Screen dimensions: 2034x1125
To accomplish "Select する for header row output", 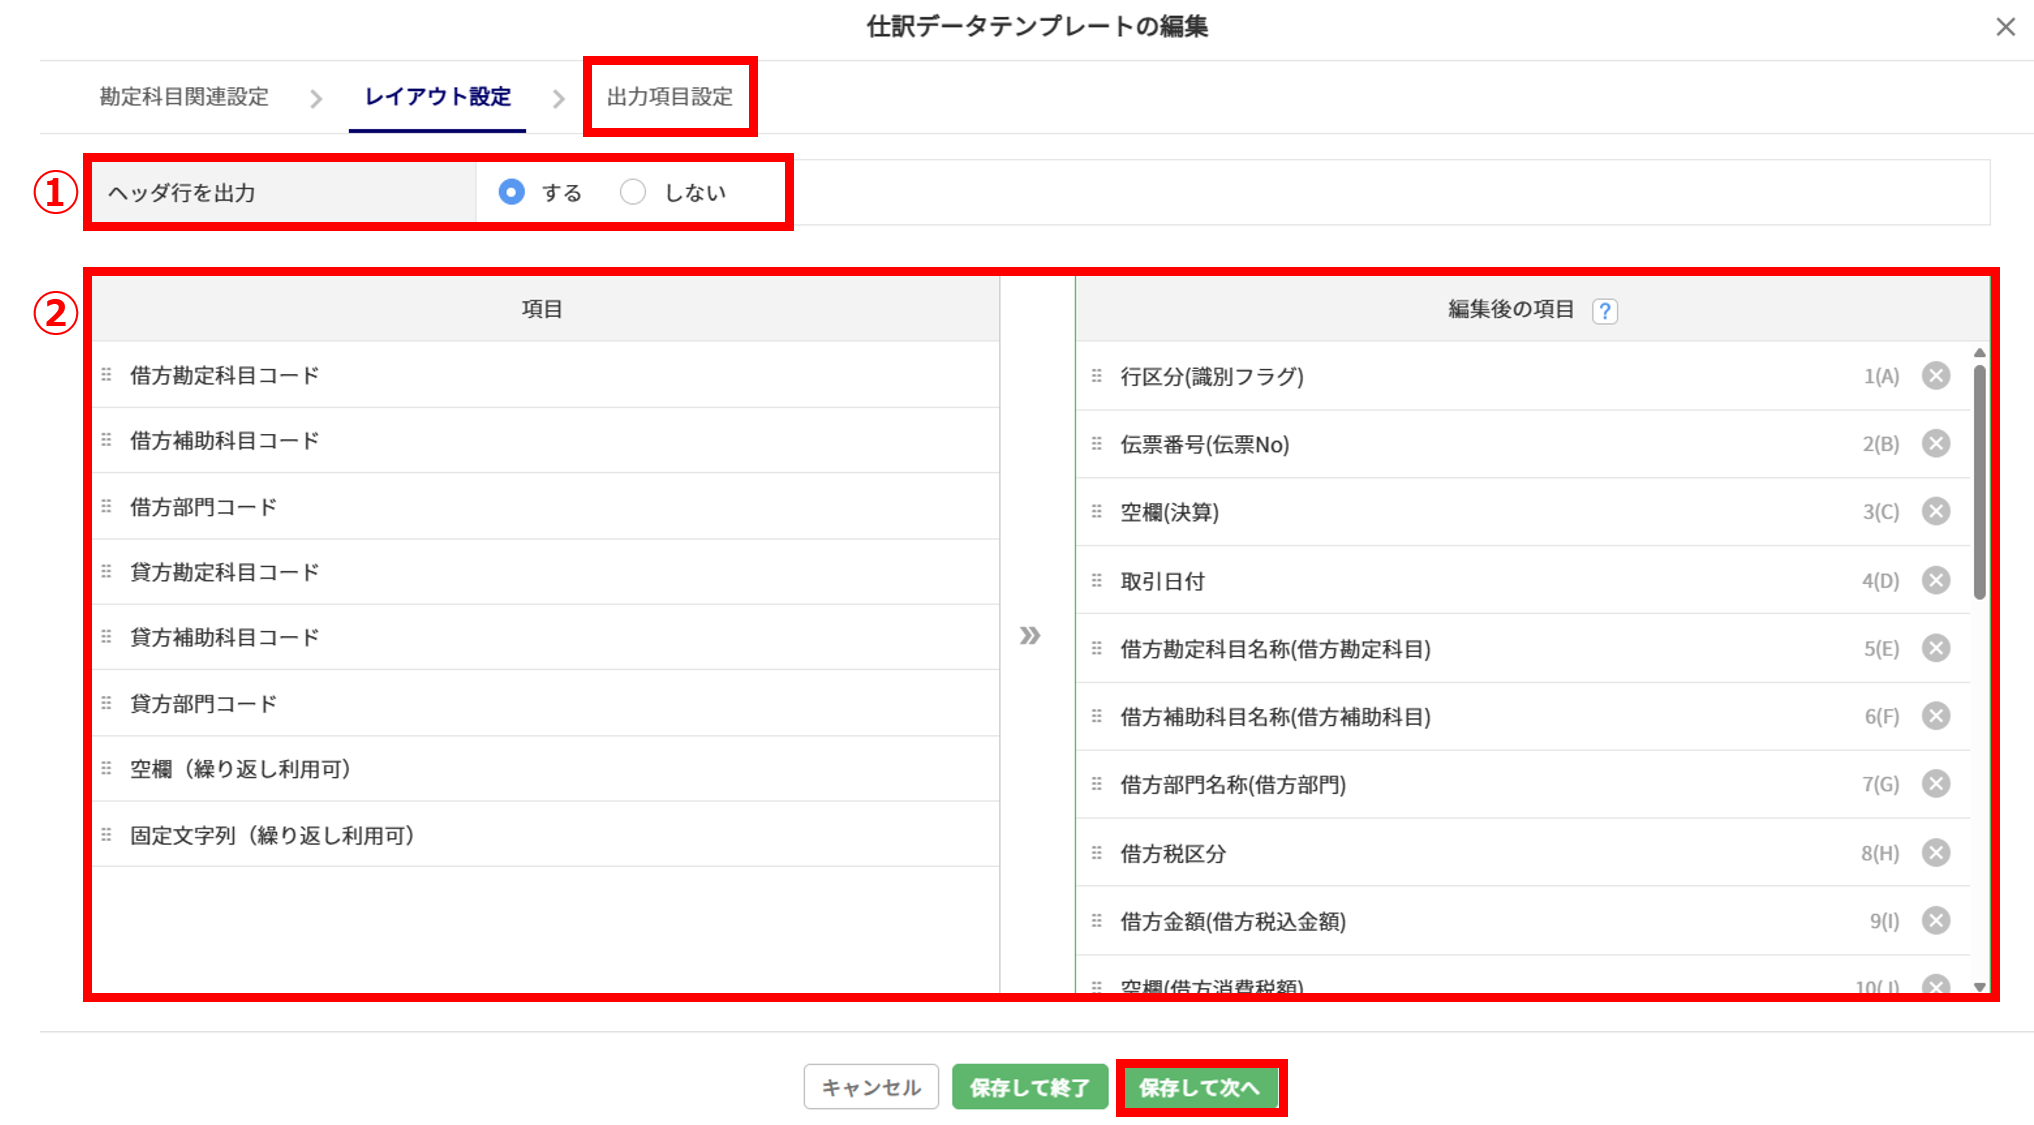I will click(x=512, y=192).
